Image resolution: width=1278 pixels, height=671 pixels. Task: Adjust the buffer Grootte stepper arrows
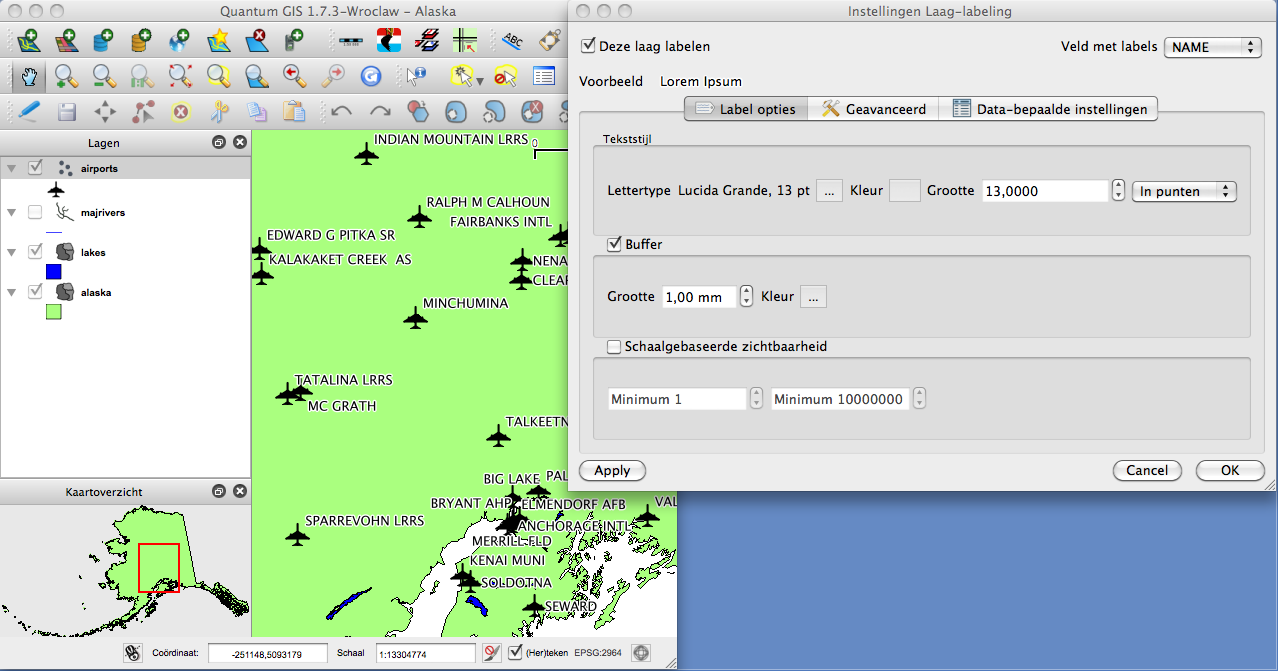(x=746, y=296)
